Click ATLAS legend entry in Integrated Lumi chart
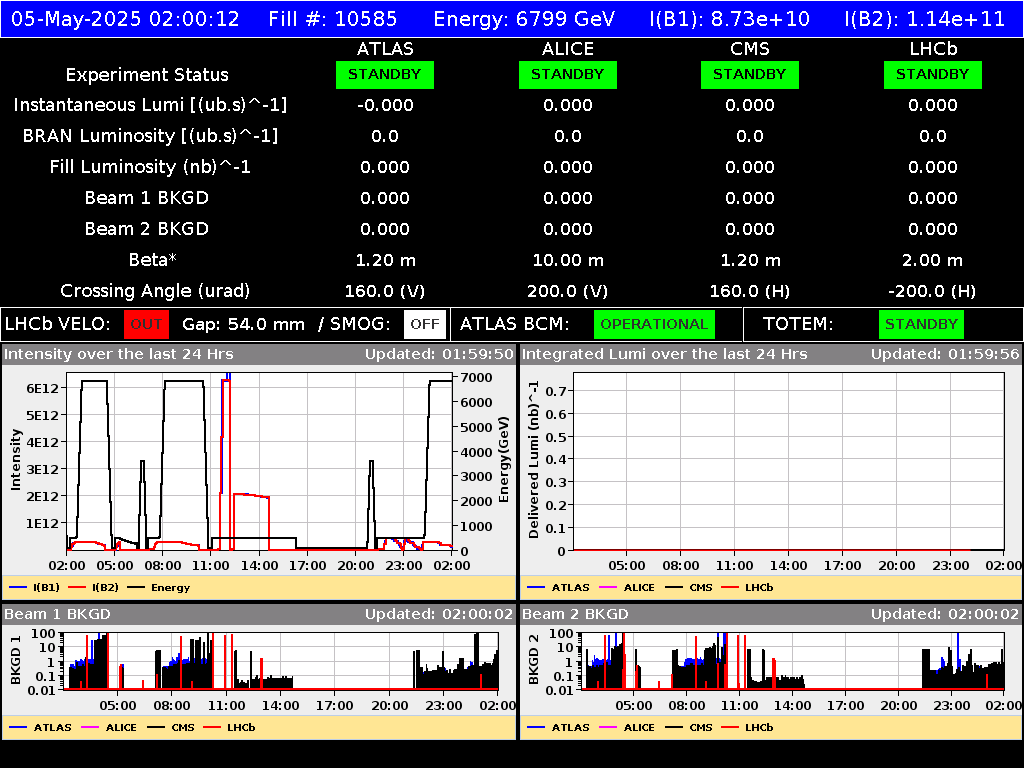This screenshot has width=1024, height=768. [x=558, y=587]
